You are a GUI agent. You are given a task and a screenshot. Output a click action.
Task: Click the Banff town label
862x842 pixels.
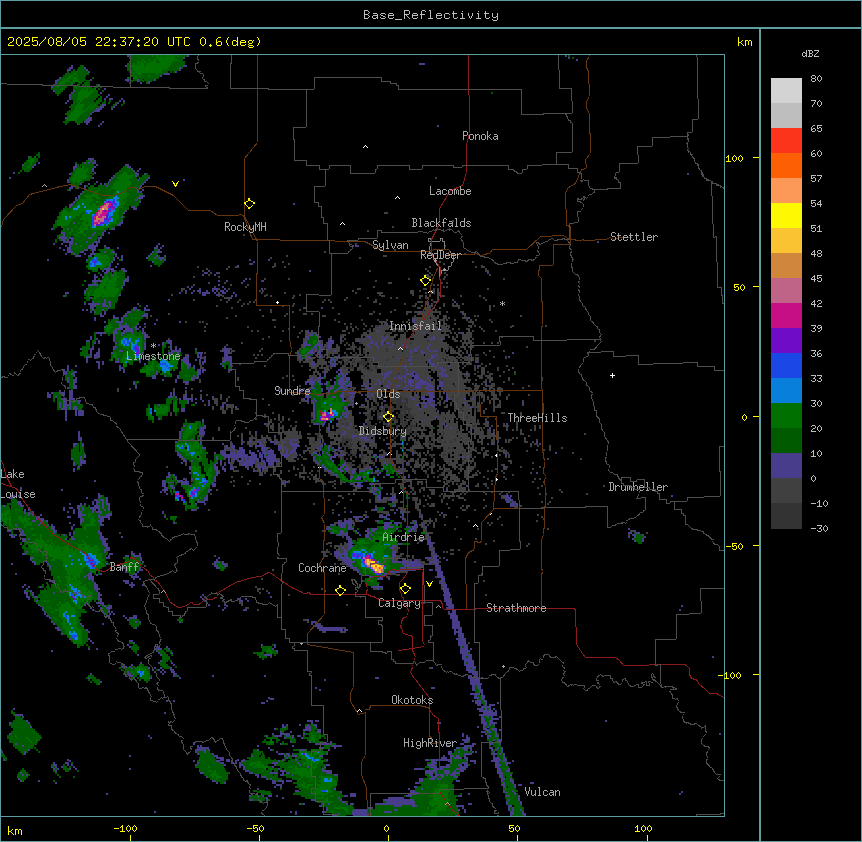(x=124, y=567)
